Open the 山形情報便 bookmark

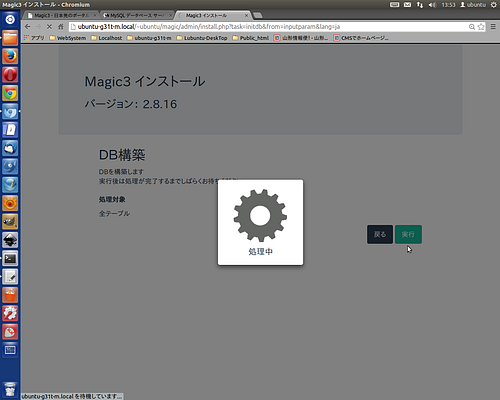pyautogui.click(x=301, y=38)
